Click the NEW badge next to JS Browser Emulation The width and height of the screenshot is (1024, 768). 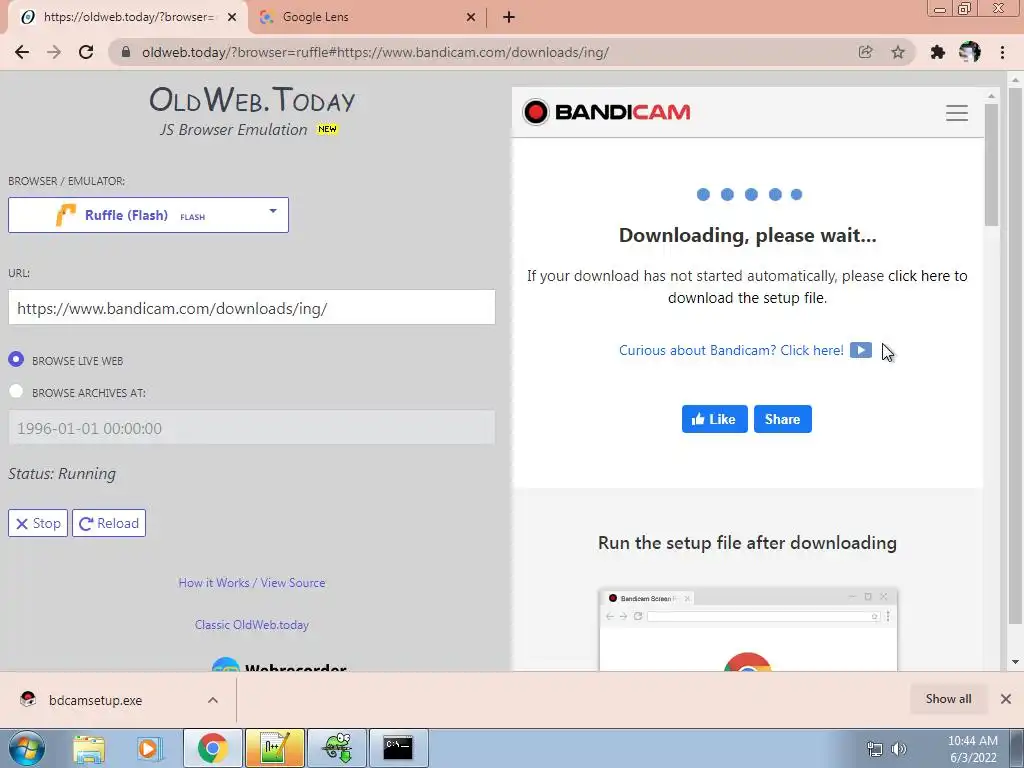click(x=327, y=129)
